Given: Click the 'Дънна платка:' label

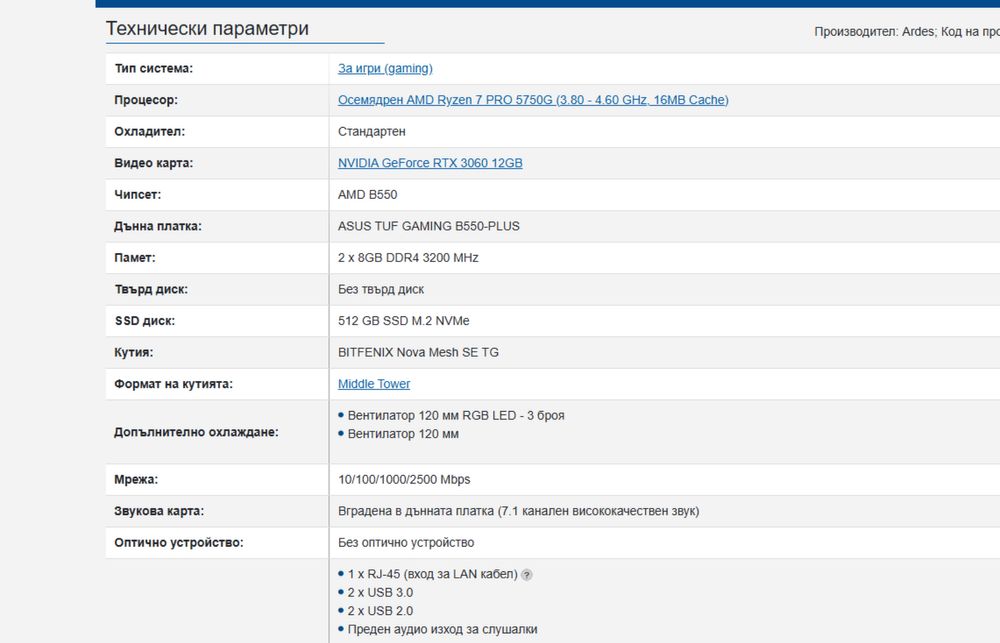Looking at the screenshot, I should pyautogui.click(x=158, y=226).
